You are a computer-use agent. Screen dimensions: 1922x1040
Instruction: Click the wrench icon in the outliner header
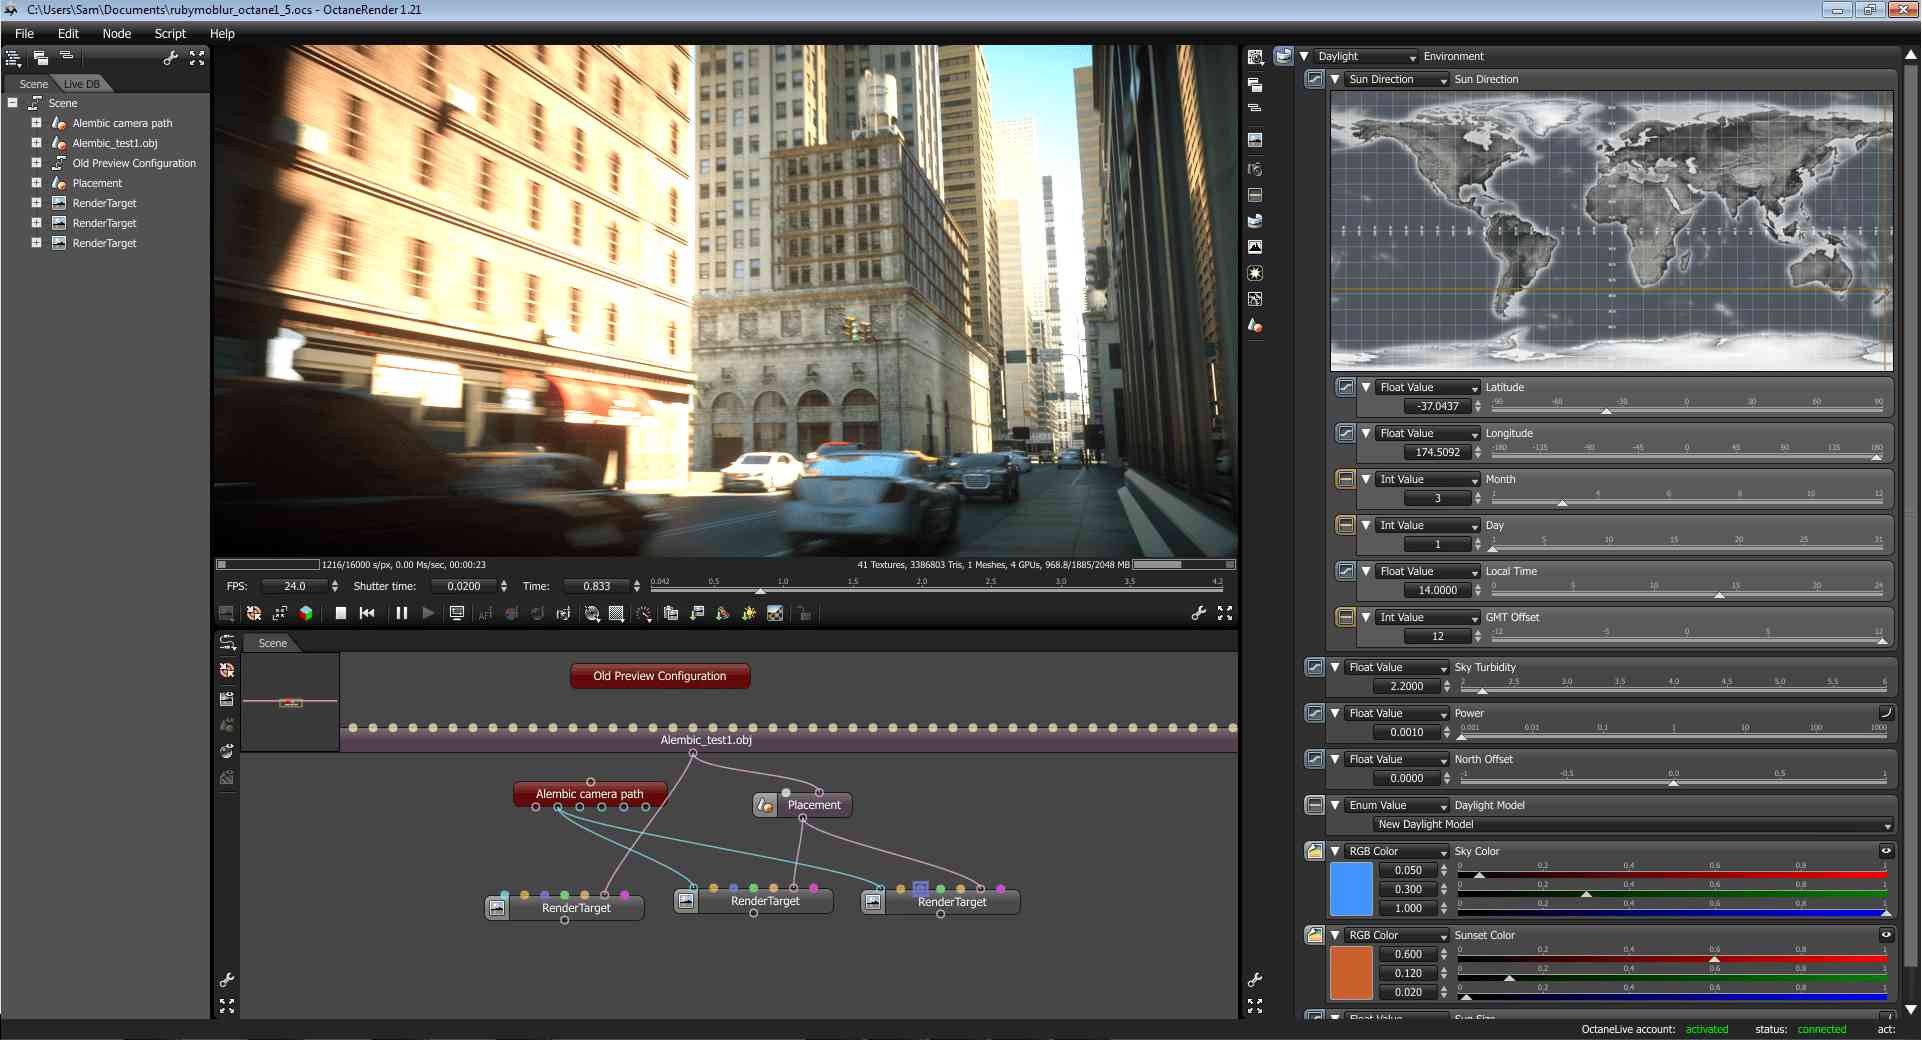tap(171, 58)
